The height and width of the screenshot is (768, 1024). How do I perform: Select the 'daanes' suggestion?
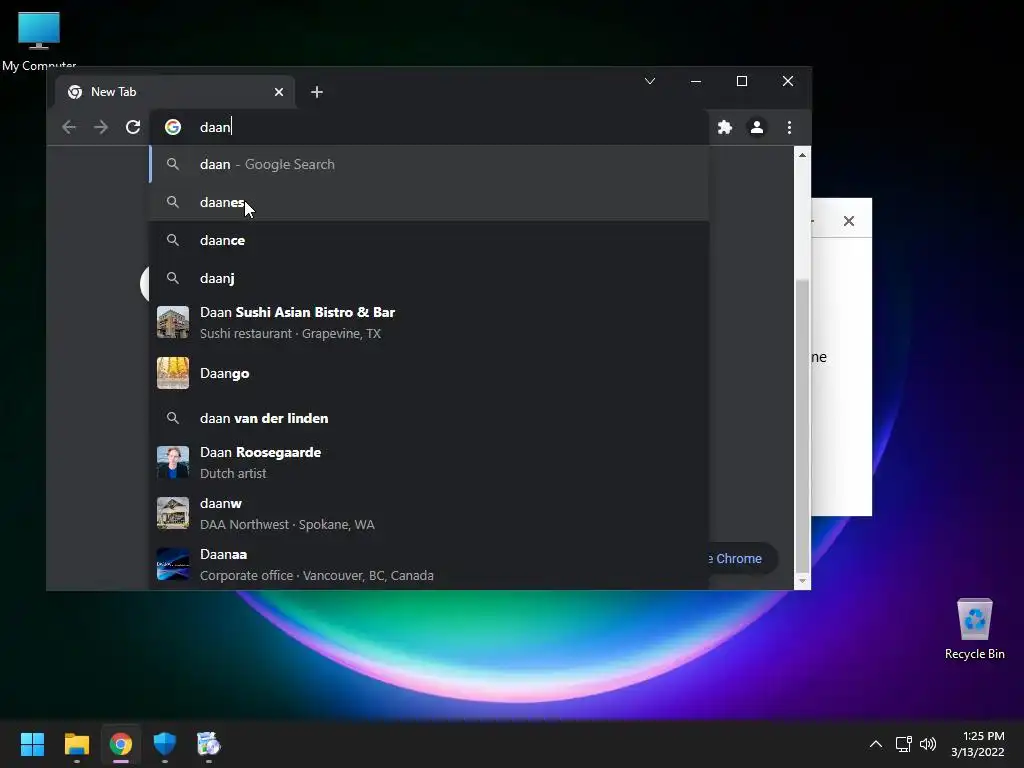coord(430,202)
